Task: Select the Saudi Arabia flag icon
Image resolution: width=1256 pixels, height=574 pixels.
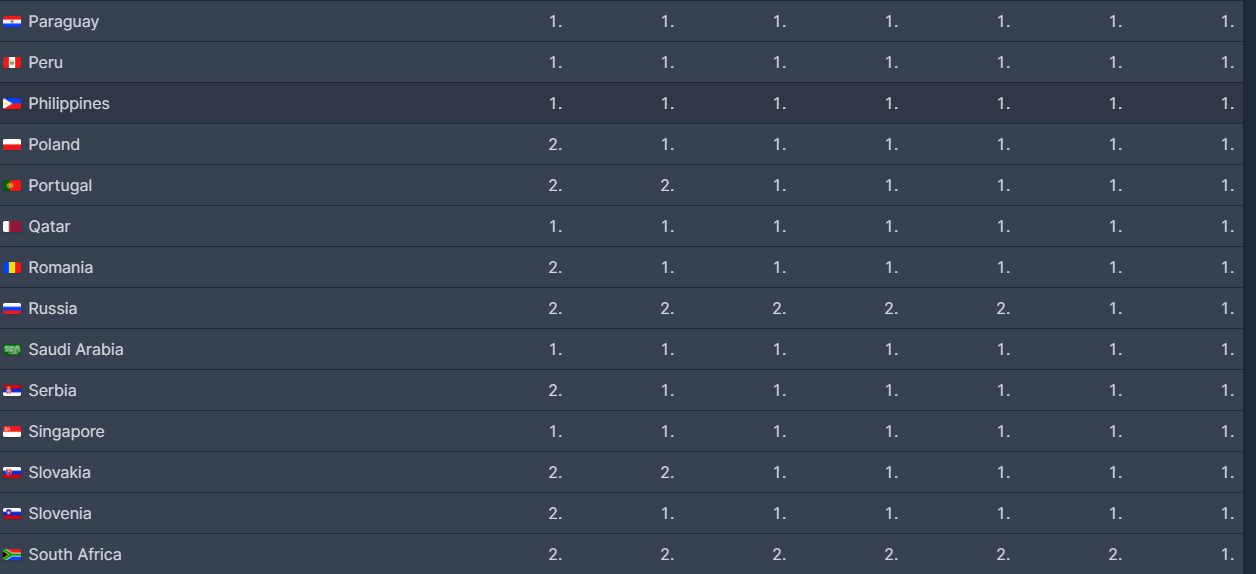Action: click(12, 349)
